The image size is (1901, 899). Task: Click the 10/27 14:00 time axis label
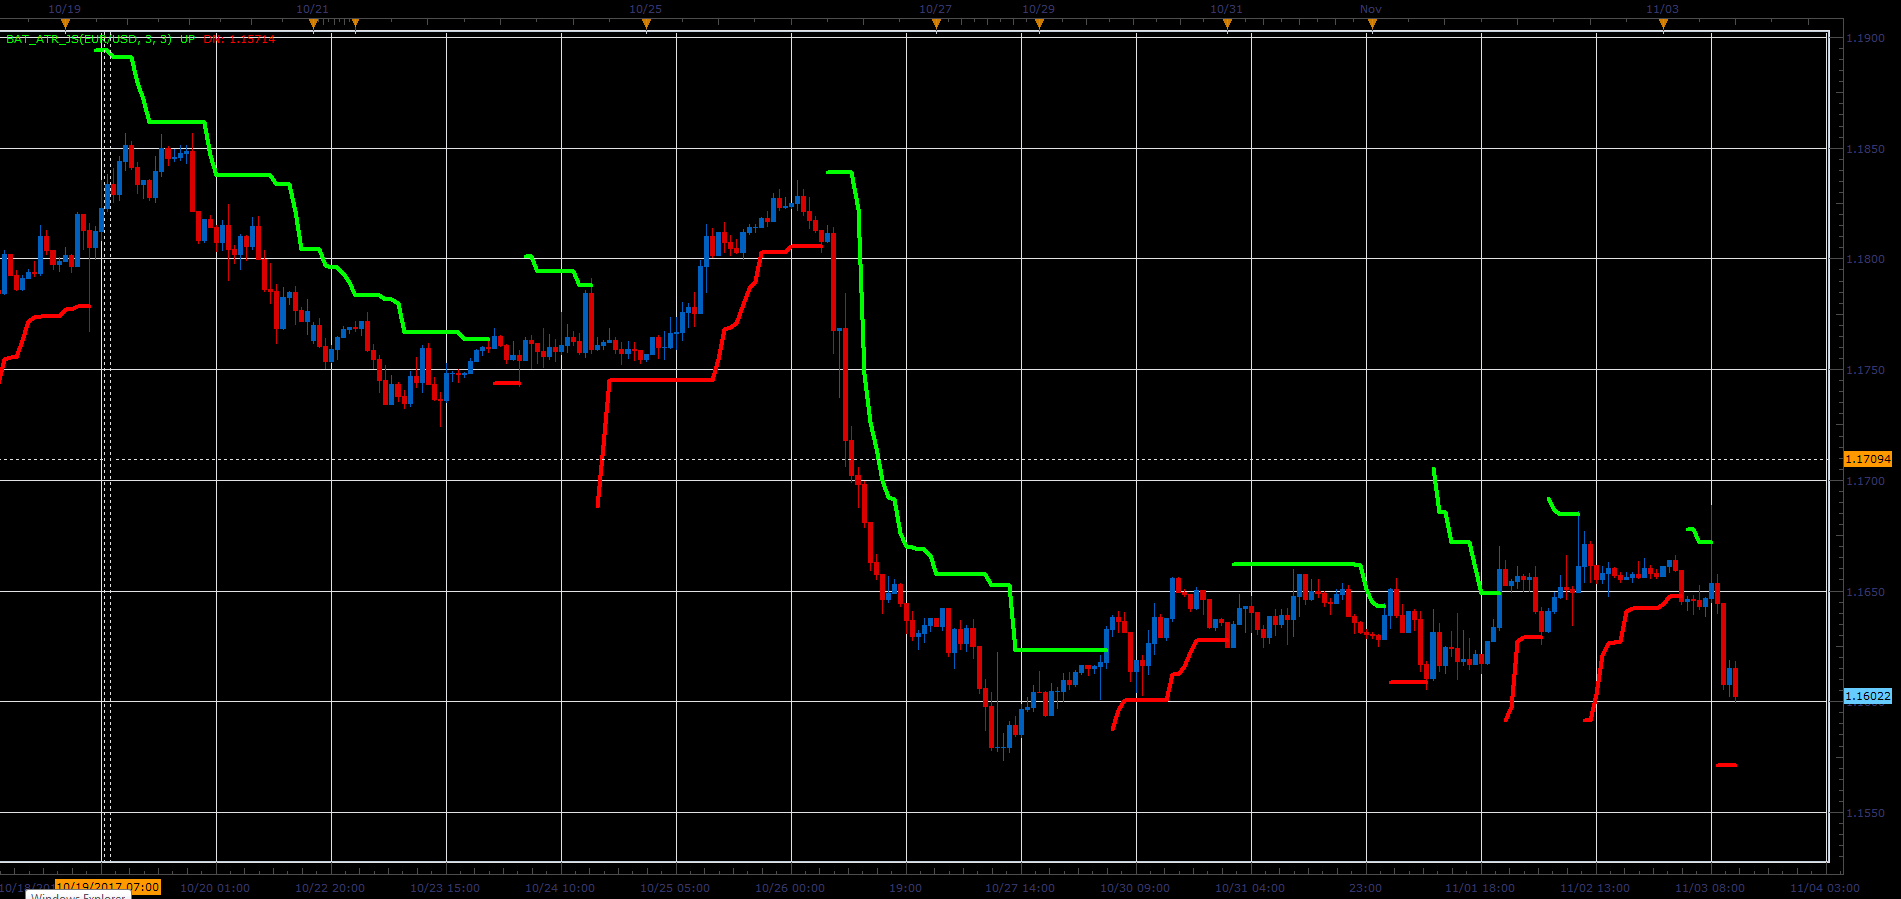(x=1020, y=888)
